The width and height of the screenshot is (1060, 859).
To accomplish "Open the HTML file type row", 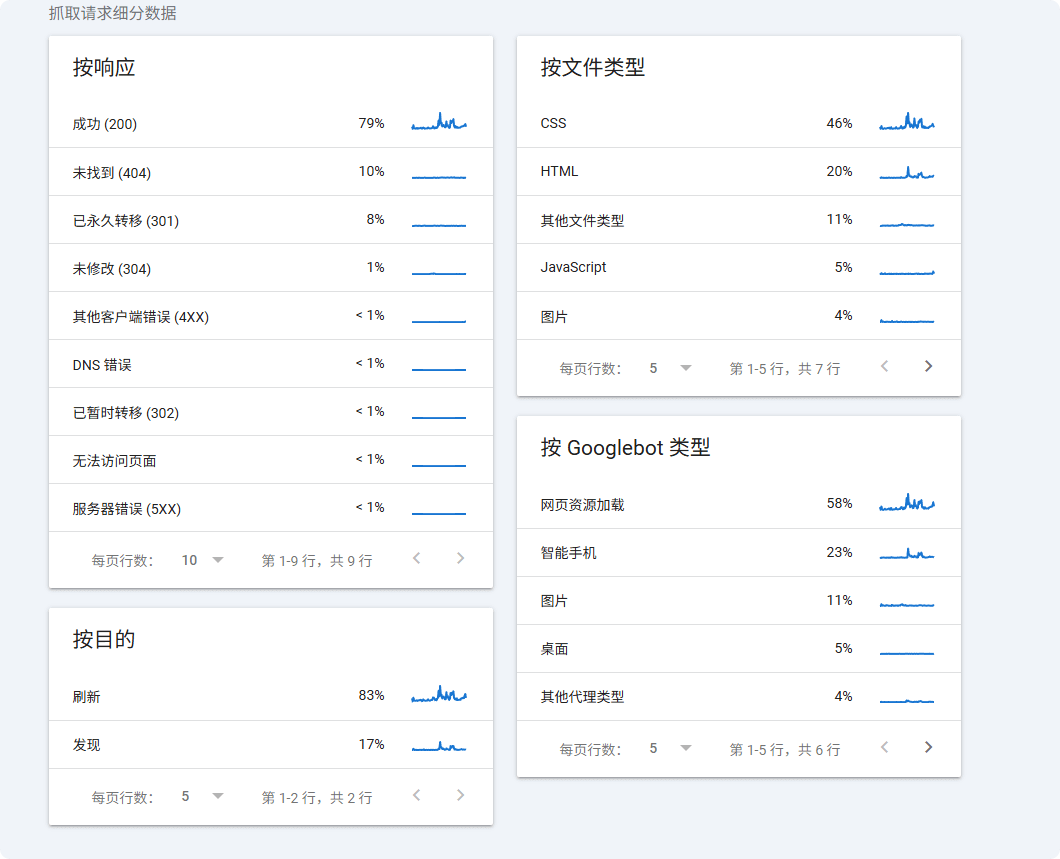I will tap(738, 172).
